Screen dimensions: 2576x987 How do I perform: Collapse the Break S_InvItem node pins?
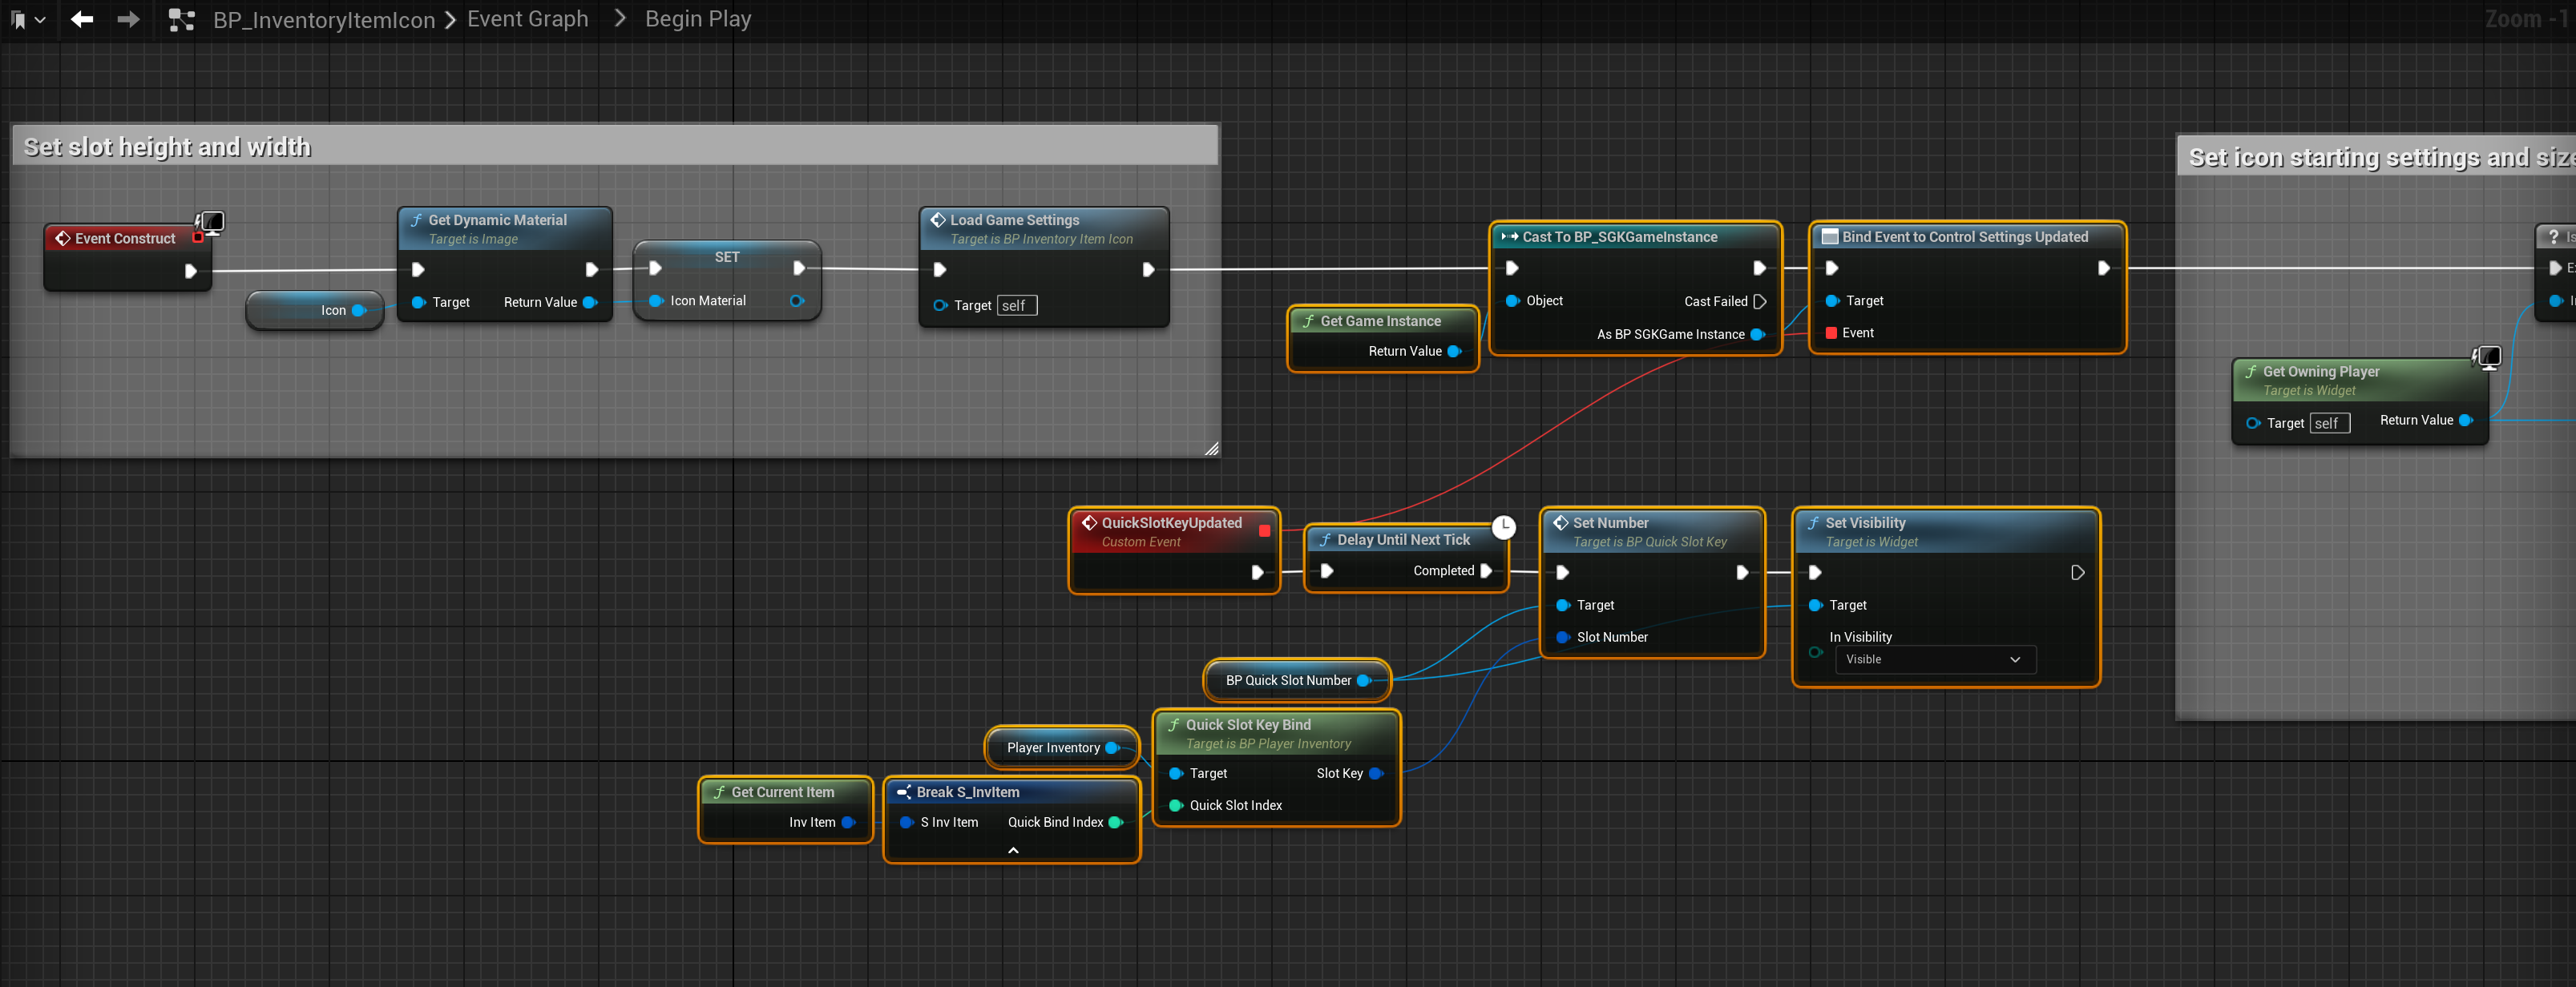click(1012, 850)
